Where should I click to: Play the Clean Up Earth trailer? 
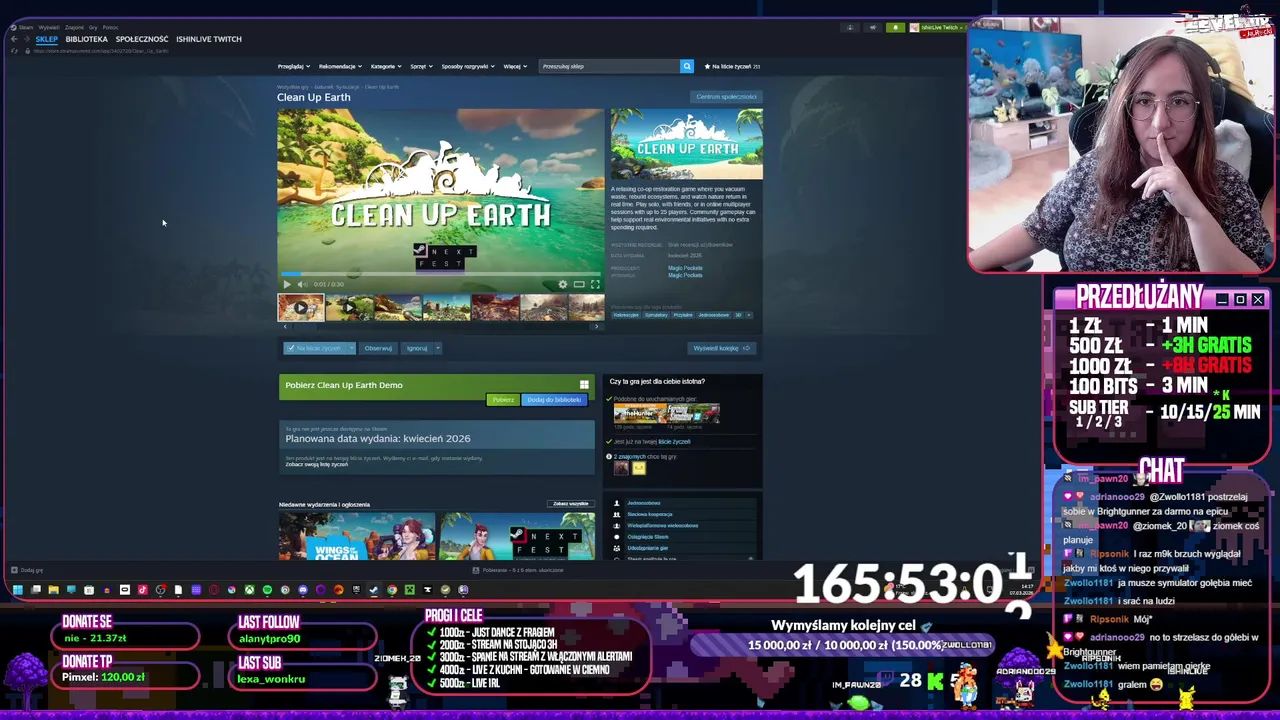coord(287,284)
